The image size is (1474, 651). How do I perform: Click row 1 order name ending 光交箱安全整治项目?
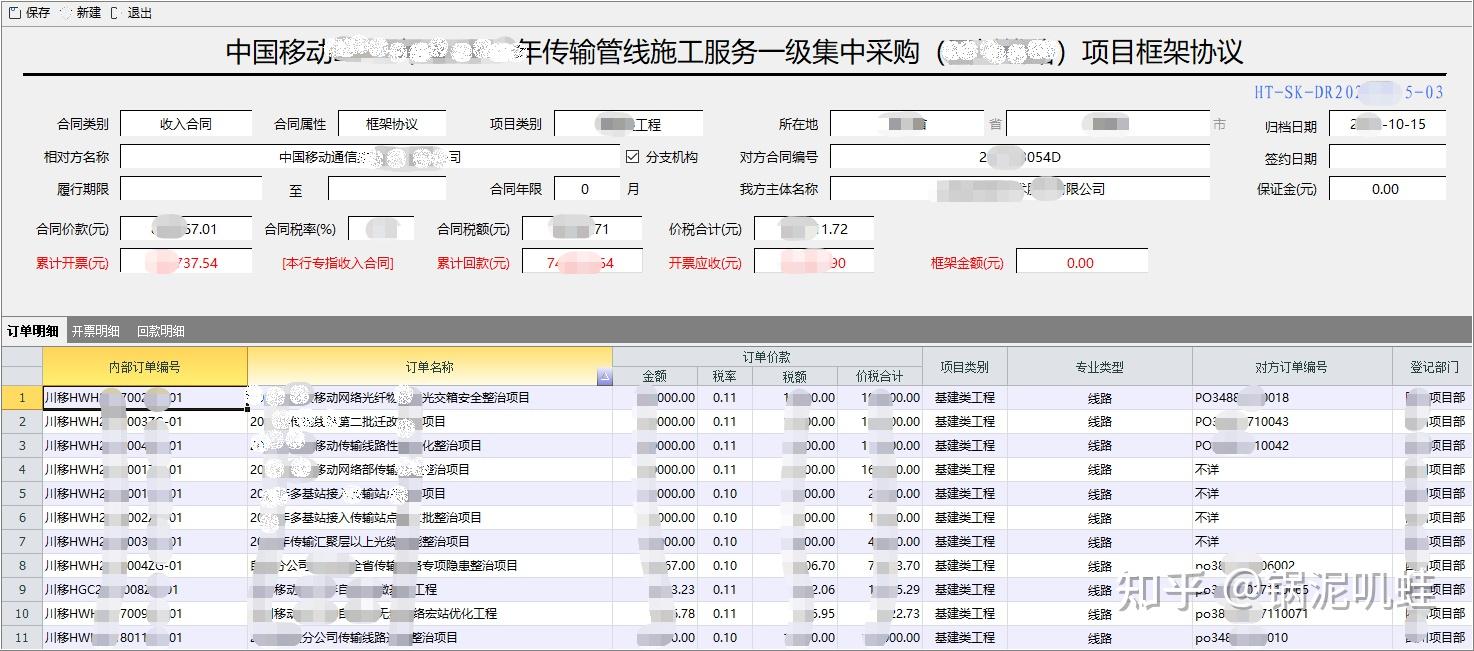(430, 398)
